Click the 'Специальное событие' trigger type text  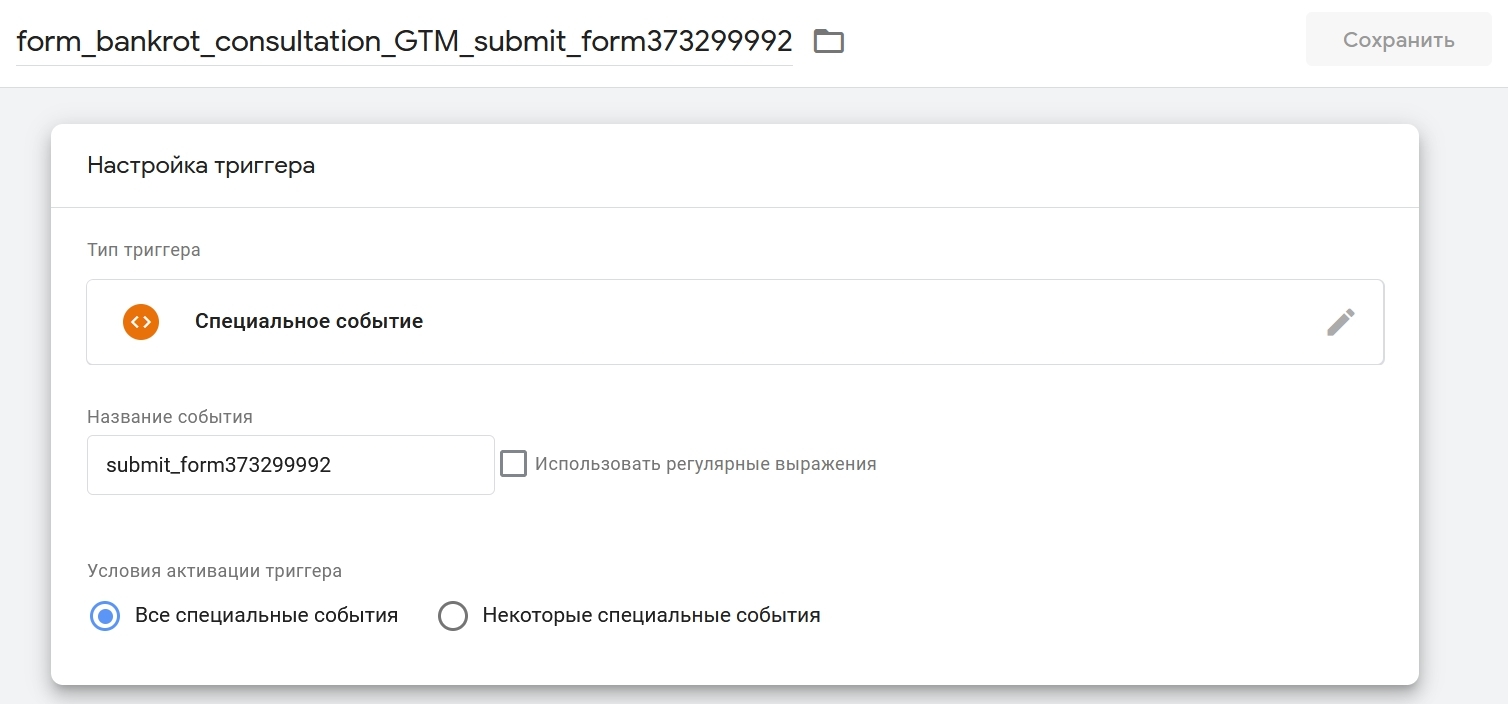[x=309, y=322]
